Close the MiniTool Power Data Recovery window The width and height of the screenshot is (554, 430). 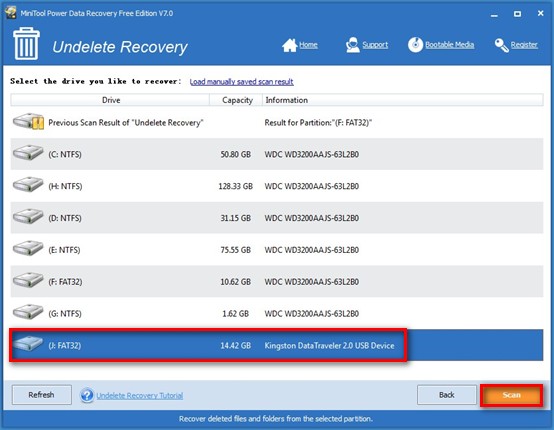(x=541, y=13)
